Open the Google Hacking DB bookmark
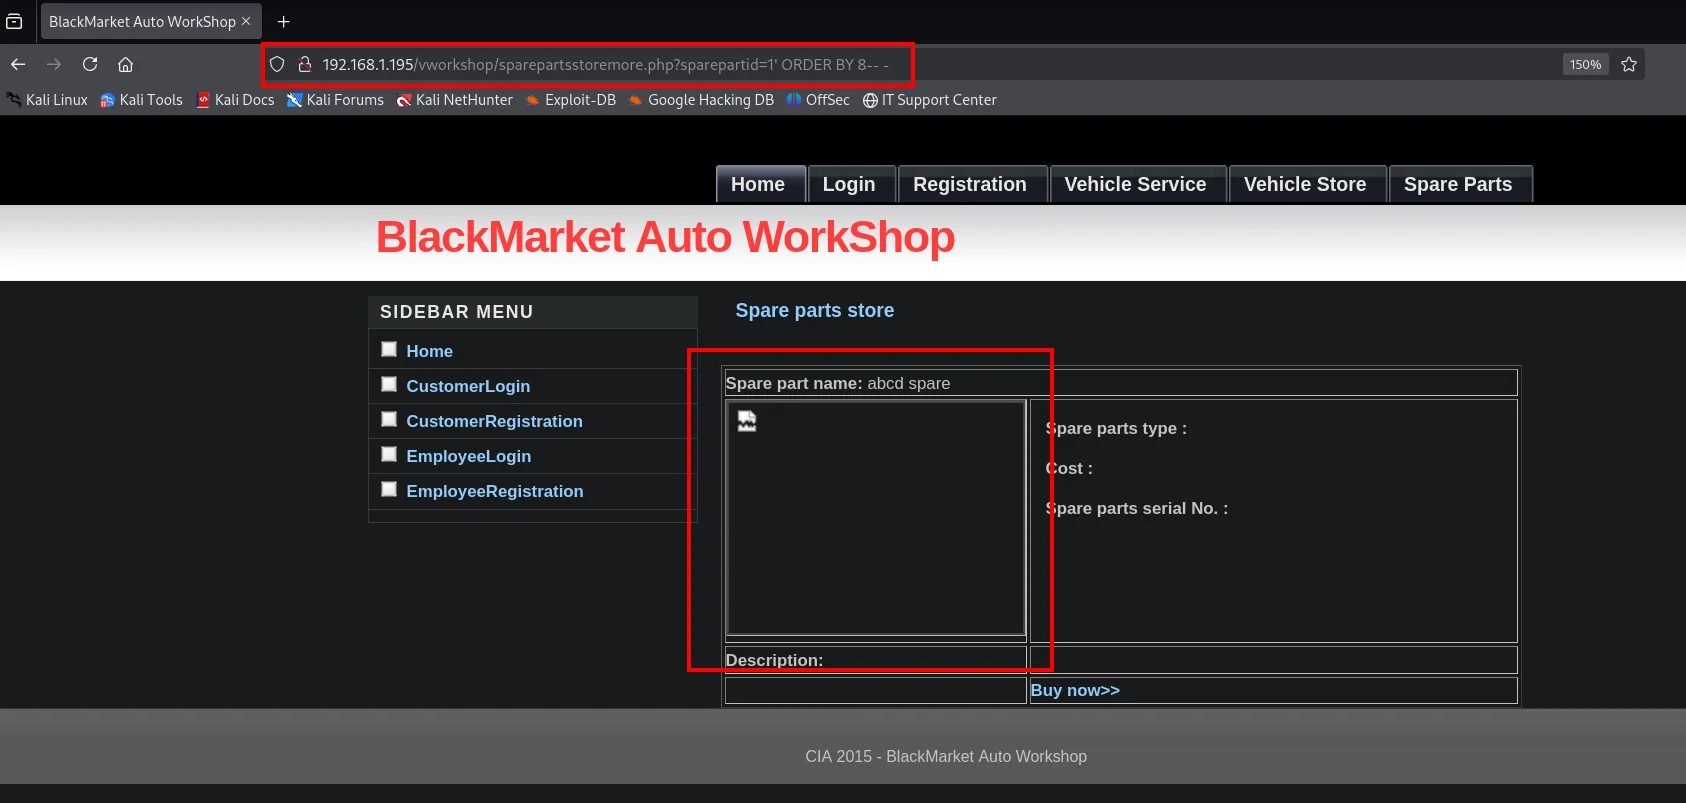Viewport: 1686px width, 803px height. tap(701, 100)
